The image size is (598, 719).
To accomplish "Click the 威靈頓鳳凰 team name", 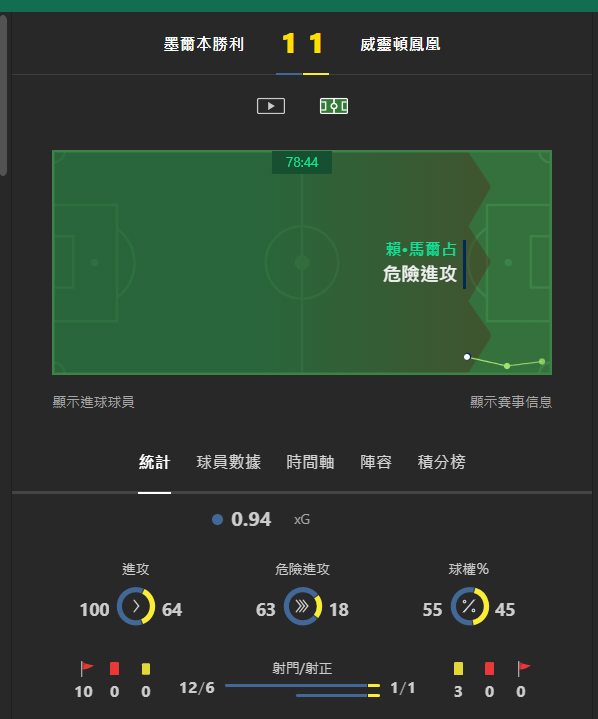I will coord(400,44).
